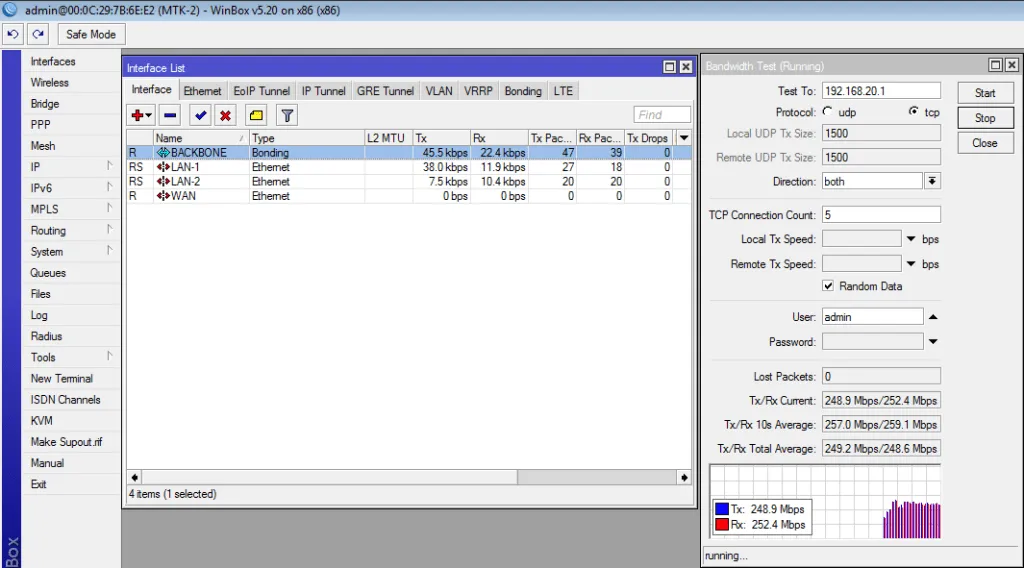
Task: Select the udp protocol radio button
Action: pos(828,112)
